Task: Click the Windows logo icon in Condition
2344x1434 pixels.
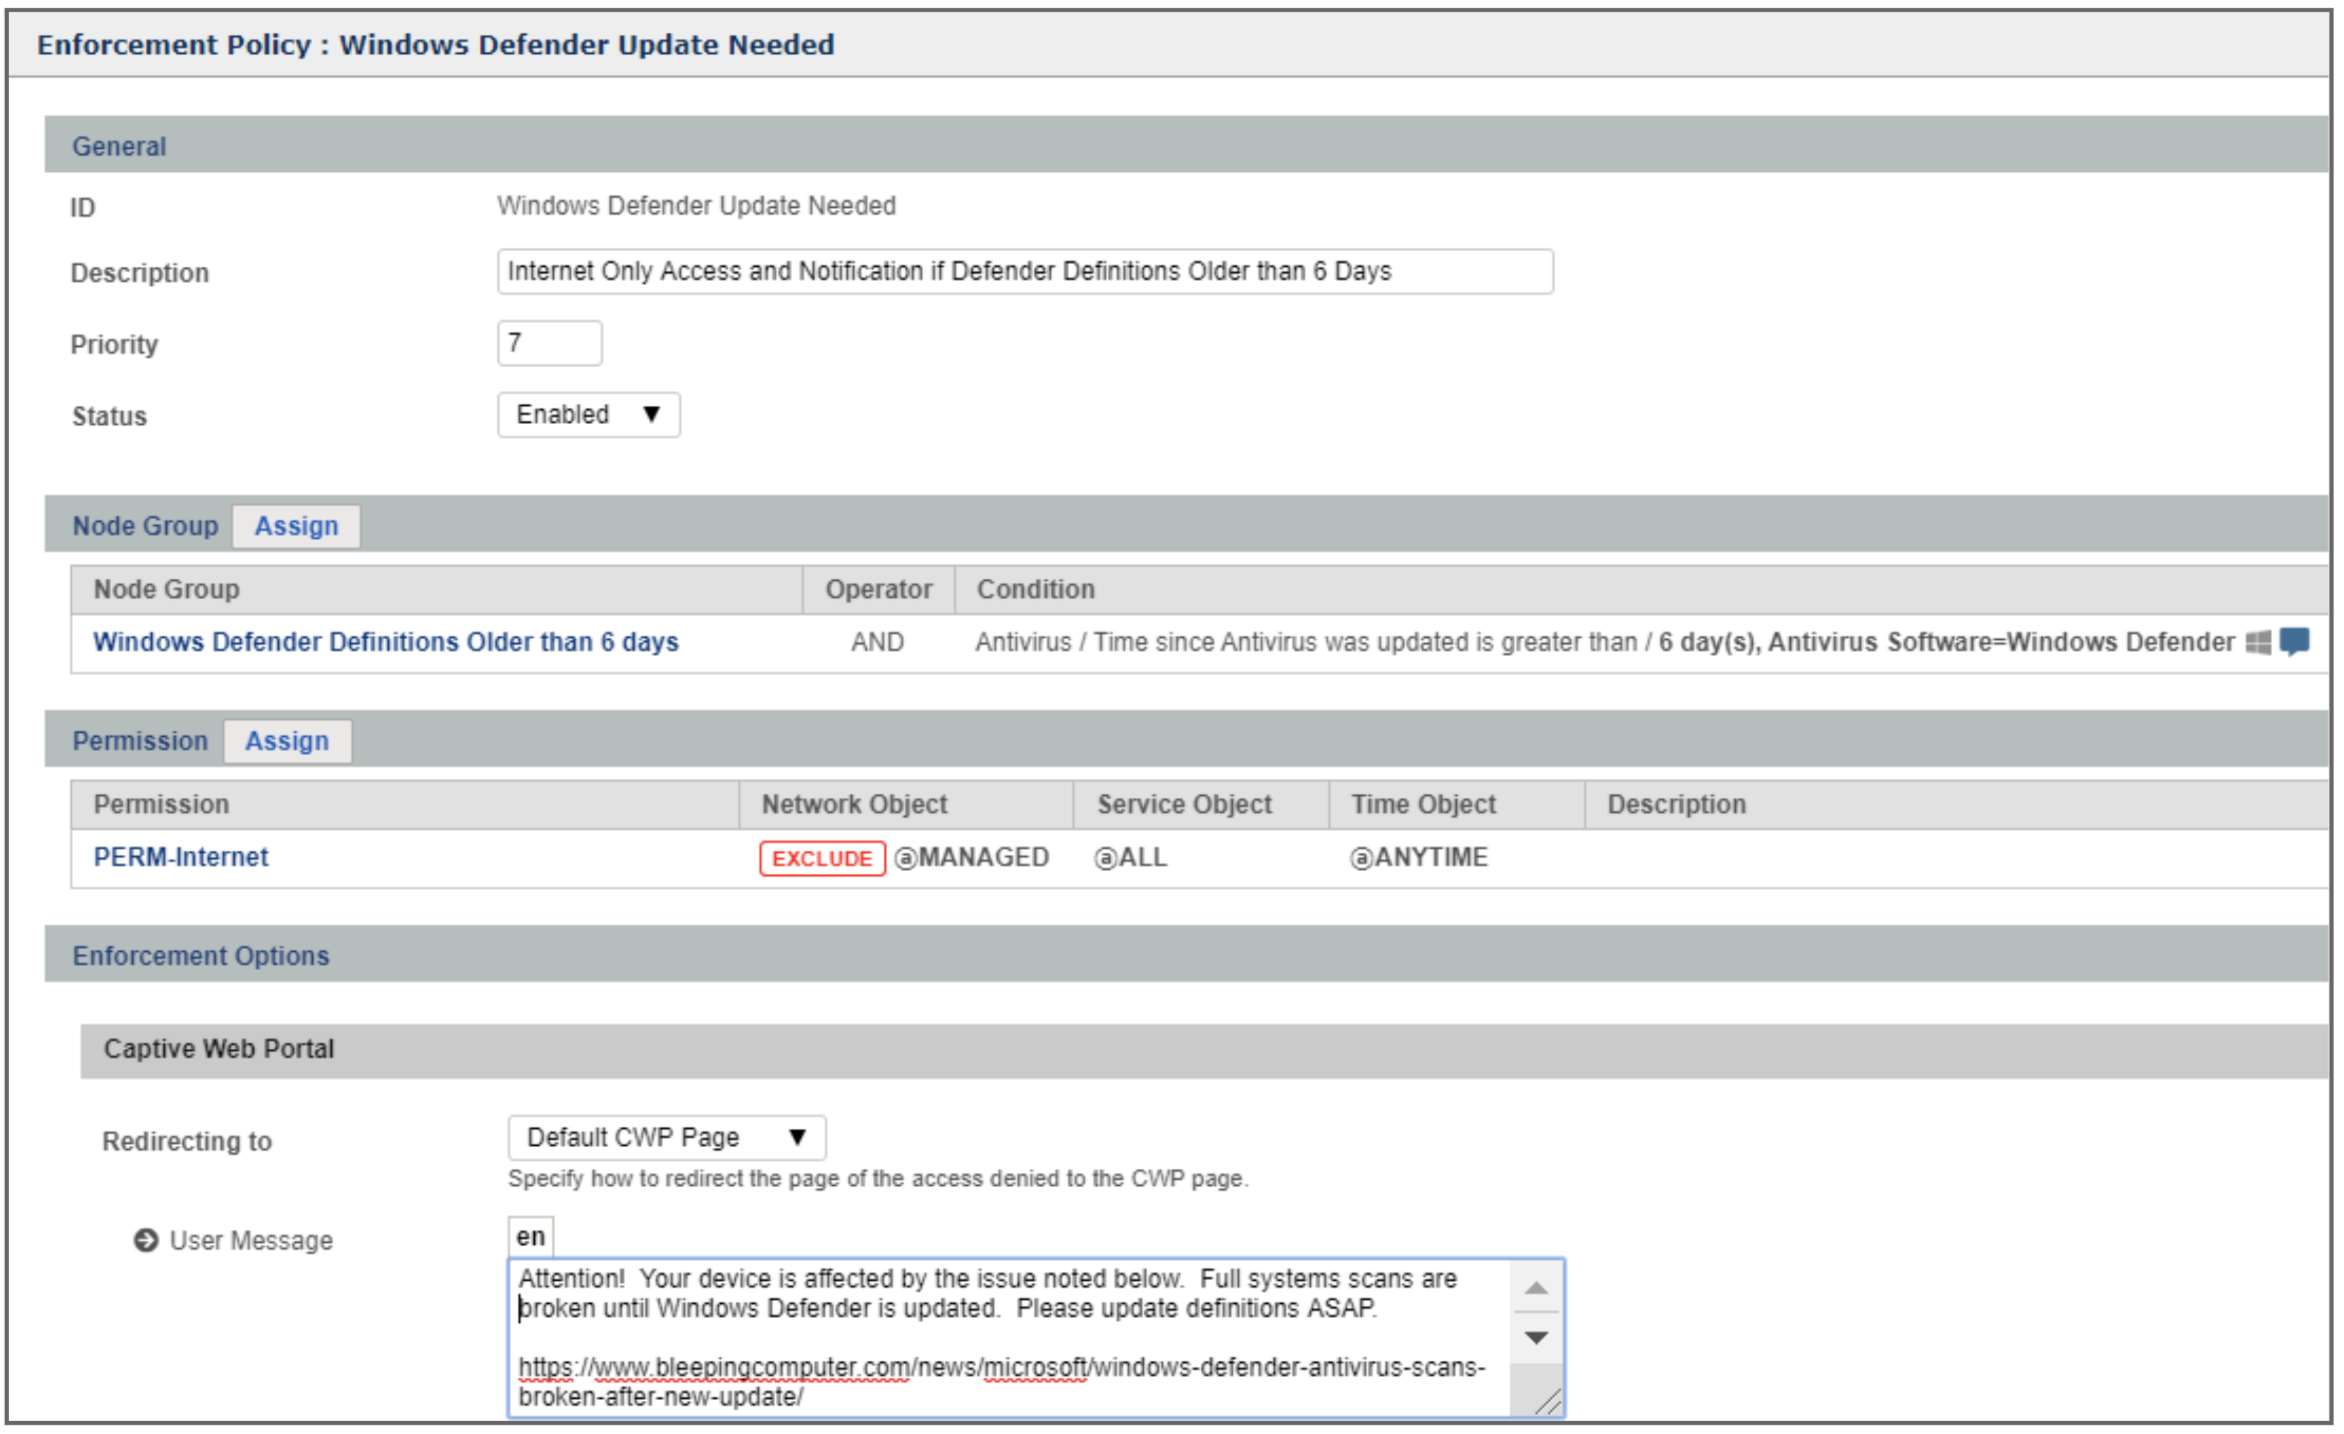Action: click(x=2257, y=642)
